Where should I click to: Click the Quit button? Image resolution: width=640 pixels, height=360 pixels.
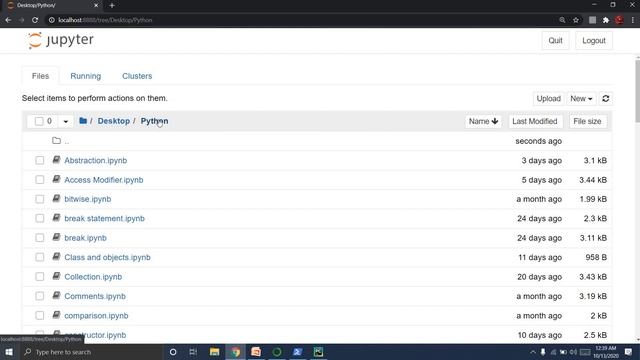(556, 40)
